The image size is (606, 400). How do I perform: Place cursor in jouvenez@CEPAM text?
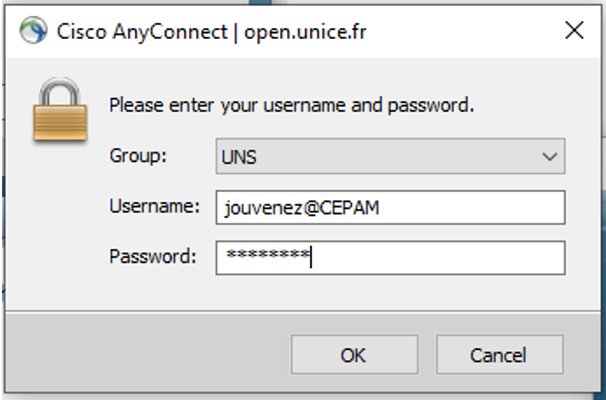click(302, 208)
